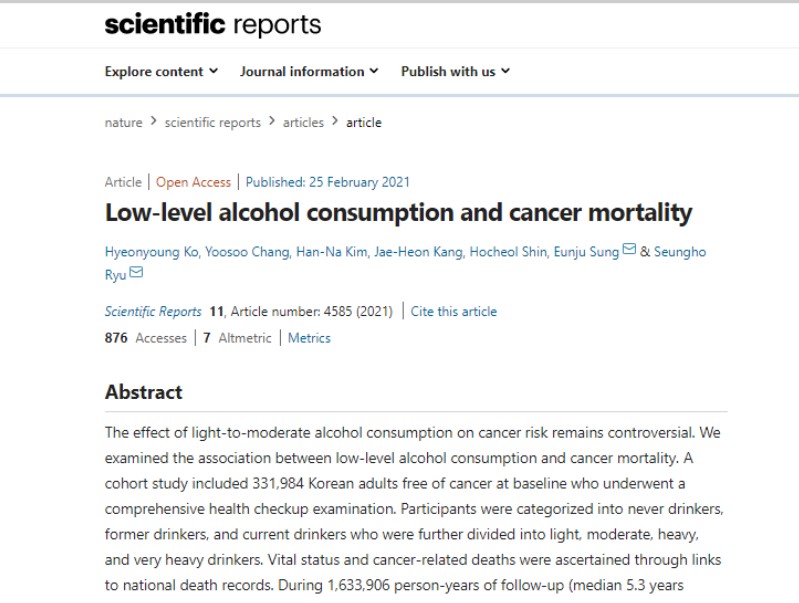
Task: Go to nature breadcrumb link
Action: coord(123,123)
